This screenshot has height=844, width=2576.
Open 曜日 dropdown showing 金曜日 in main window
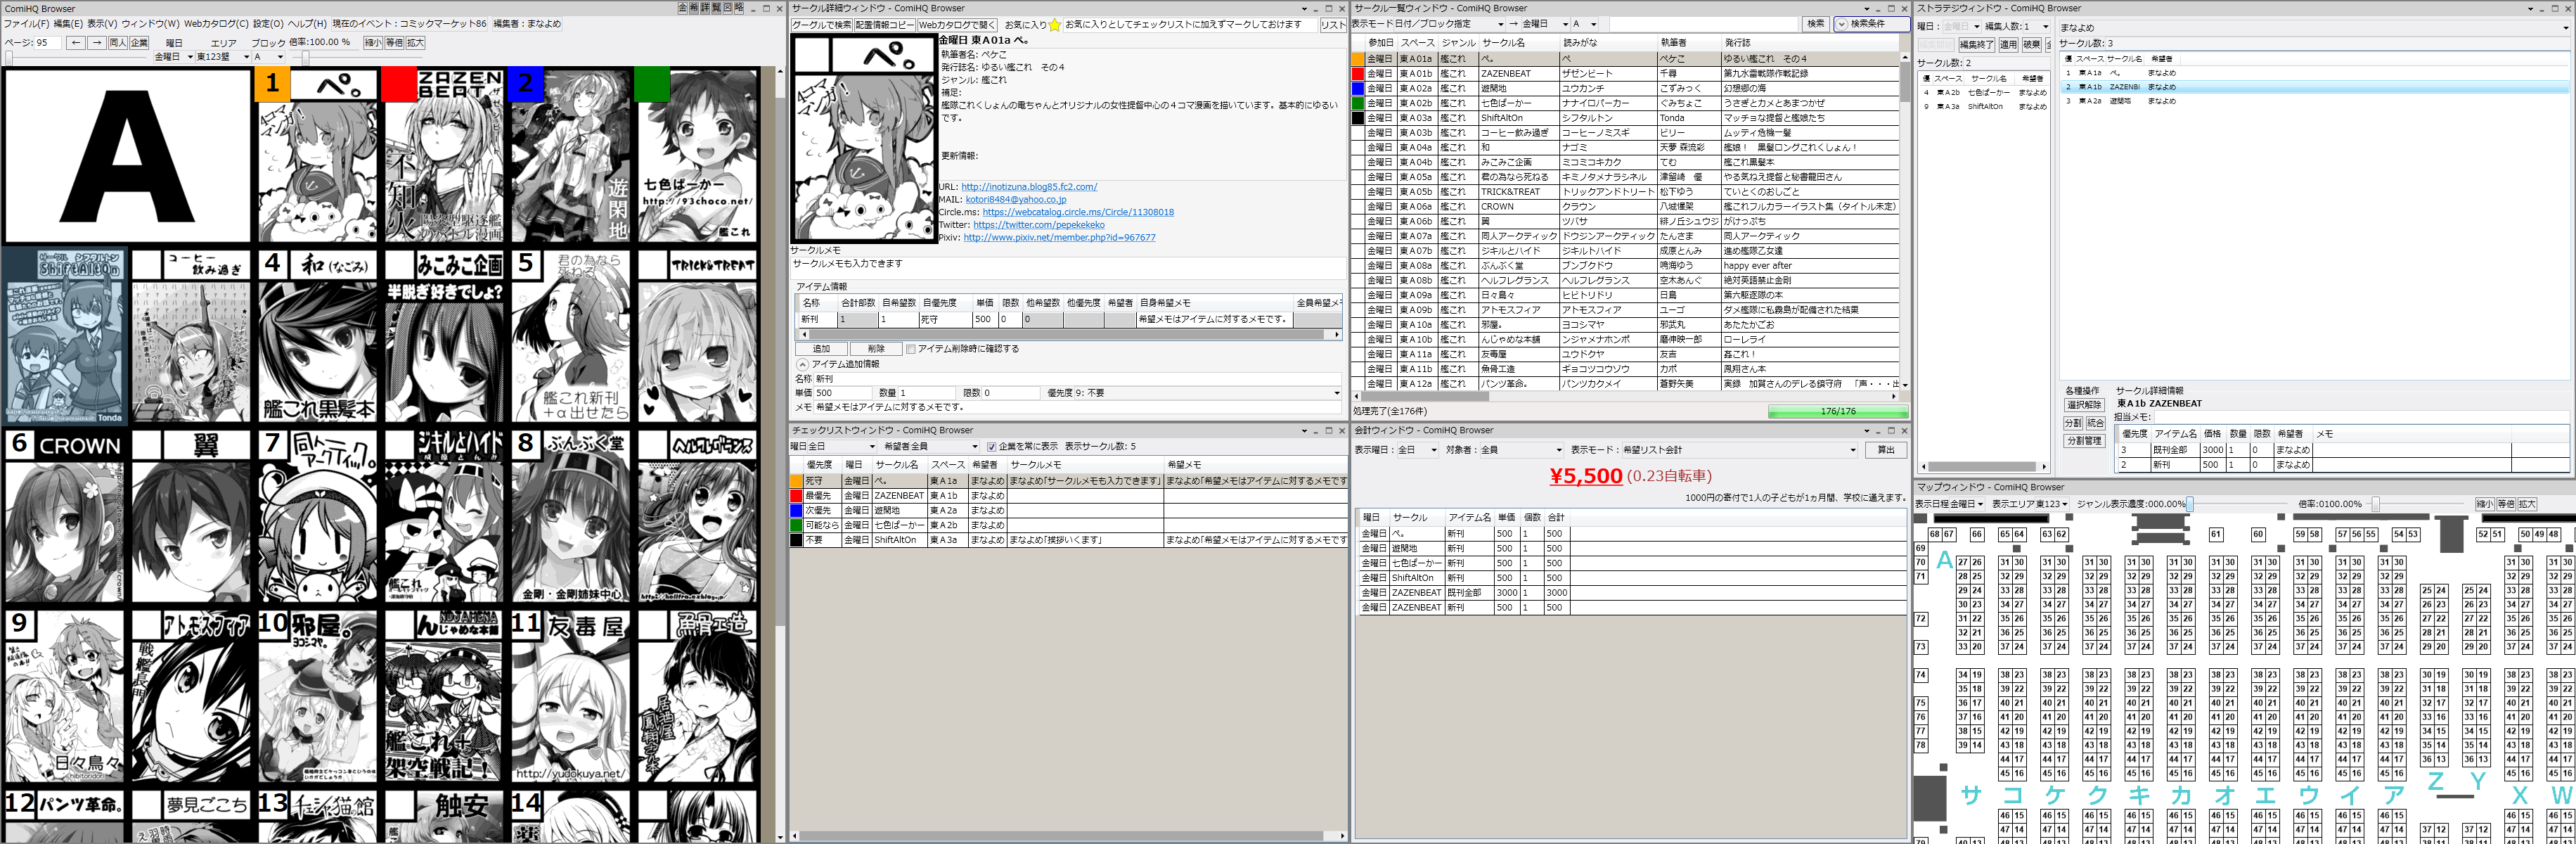click(x=174, y=57)
